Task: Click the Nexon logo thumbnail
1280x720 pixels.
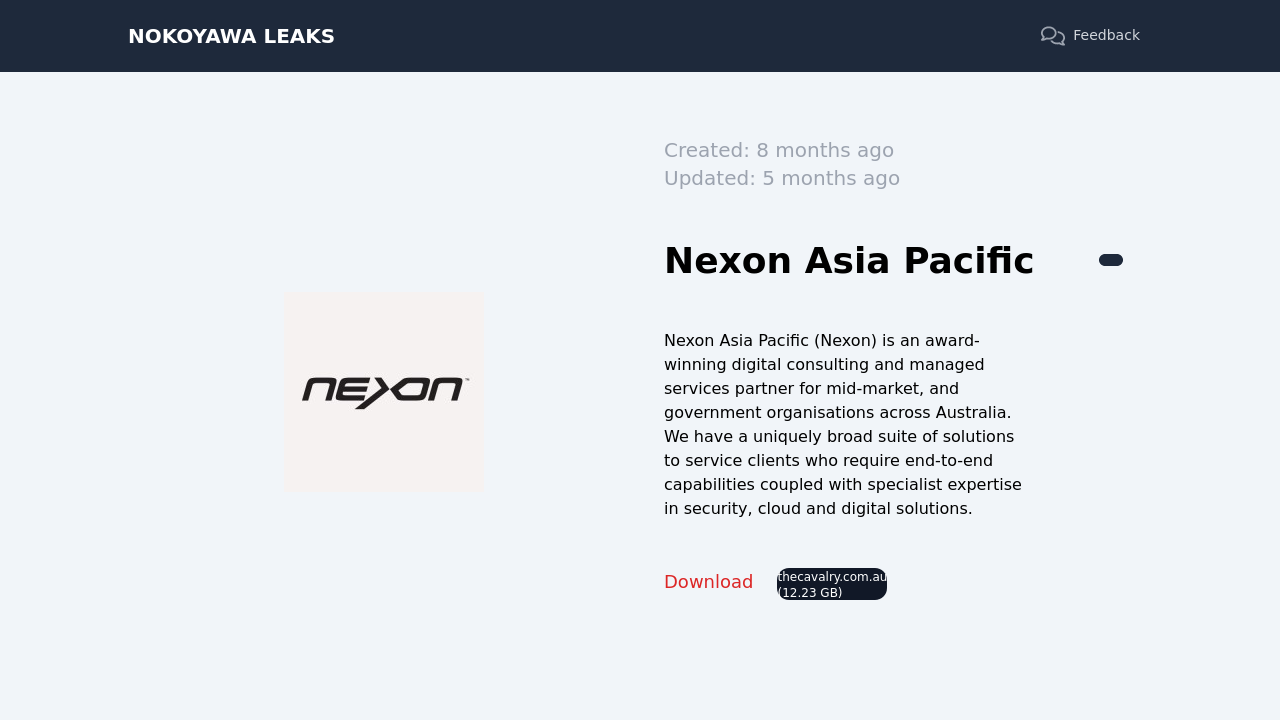Action: pos(384,392)
